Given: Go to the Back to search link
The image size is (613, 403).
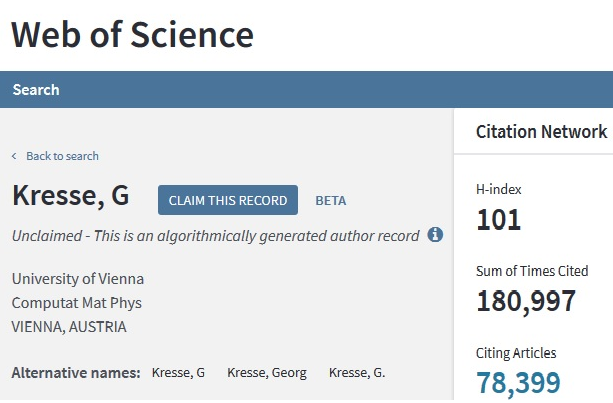Looking at the screenshot, I should point(62,156).
